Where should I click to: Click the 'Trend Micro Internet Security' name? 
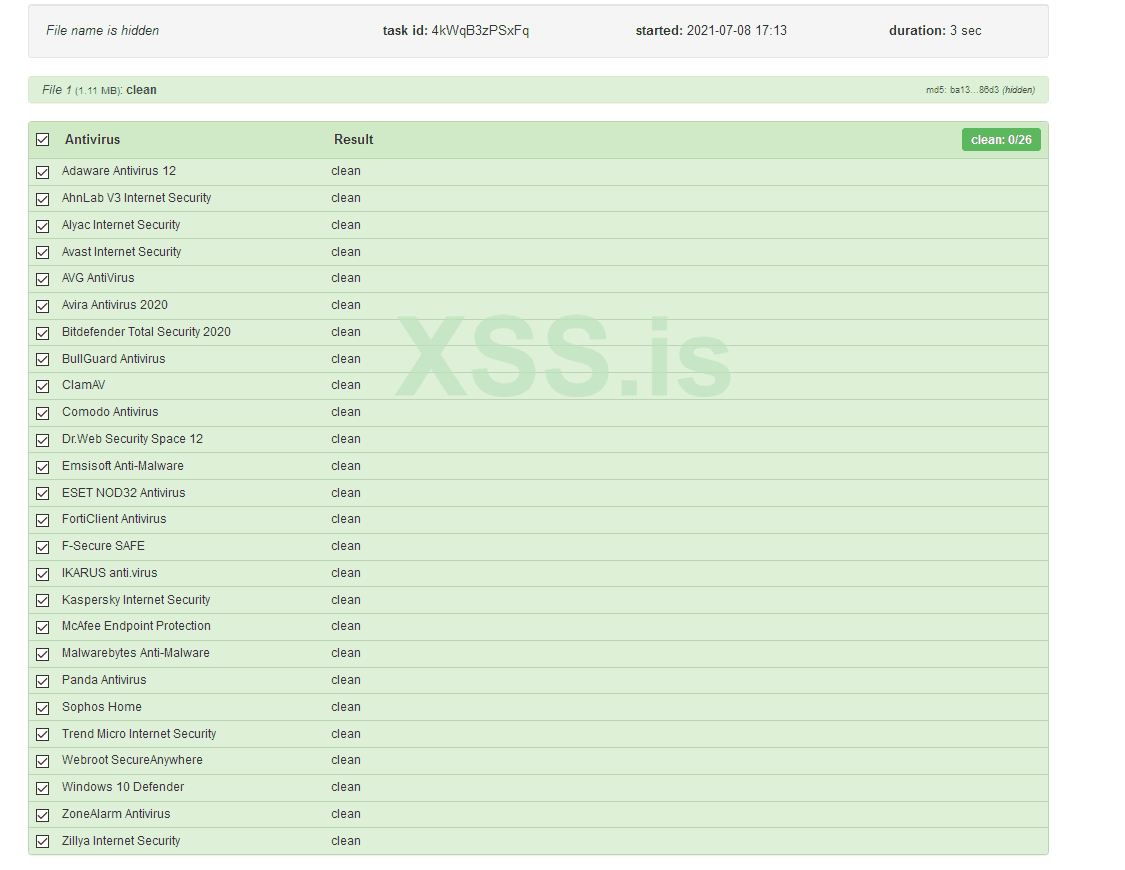[x=139, y=734]
